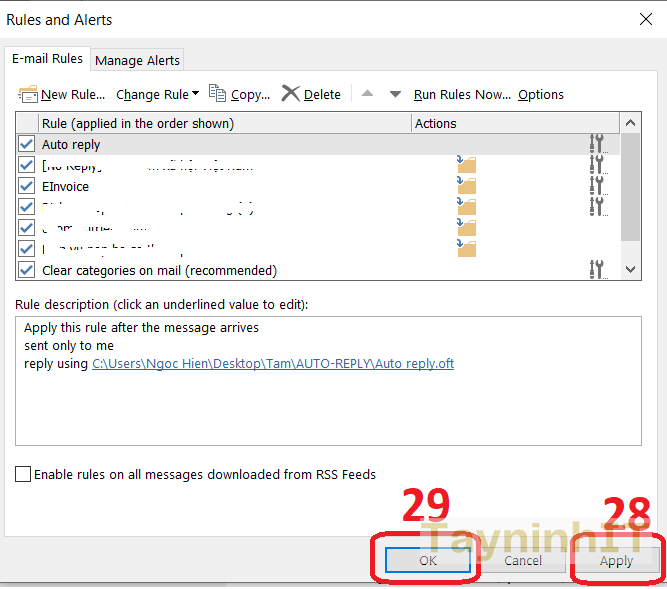667x589 pixels.
Task: Open the Auto reply.oft template path link
Action: pyautogui.click(x=272, y=363)
